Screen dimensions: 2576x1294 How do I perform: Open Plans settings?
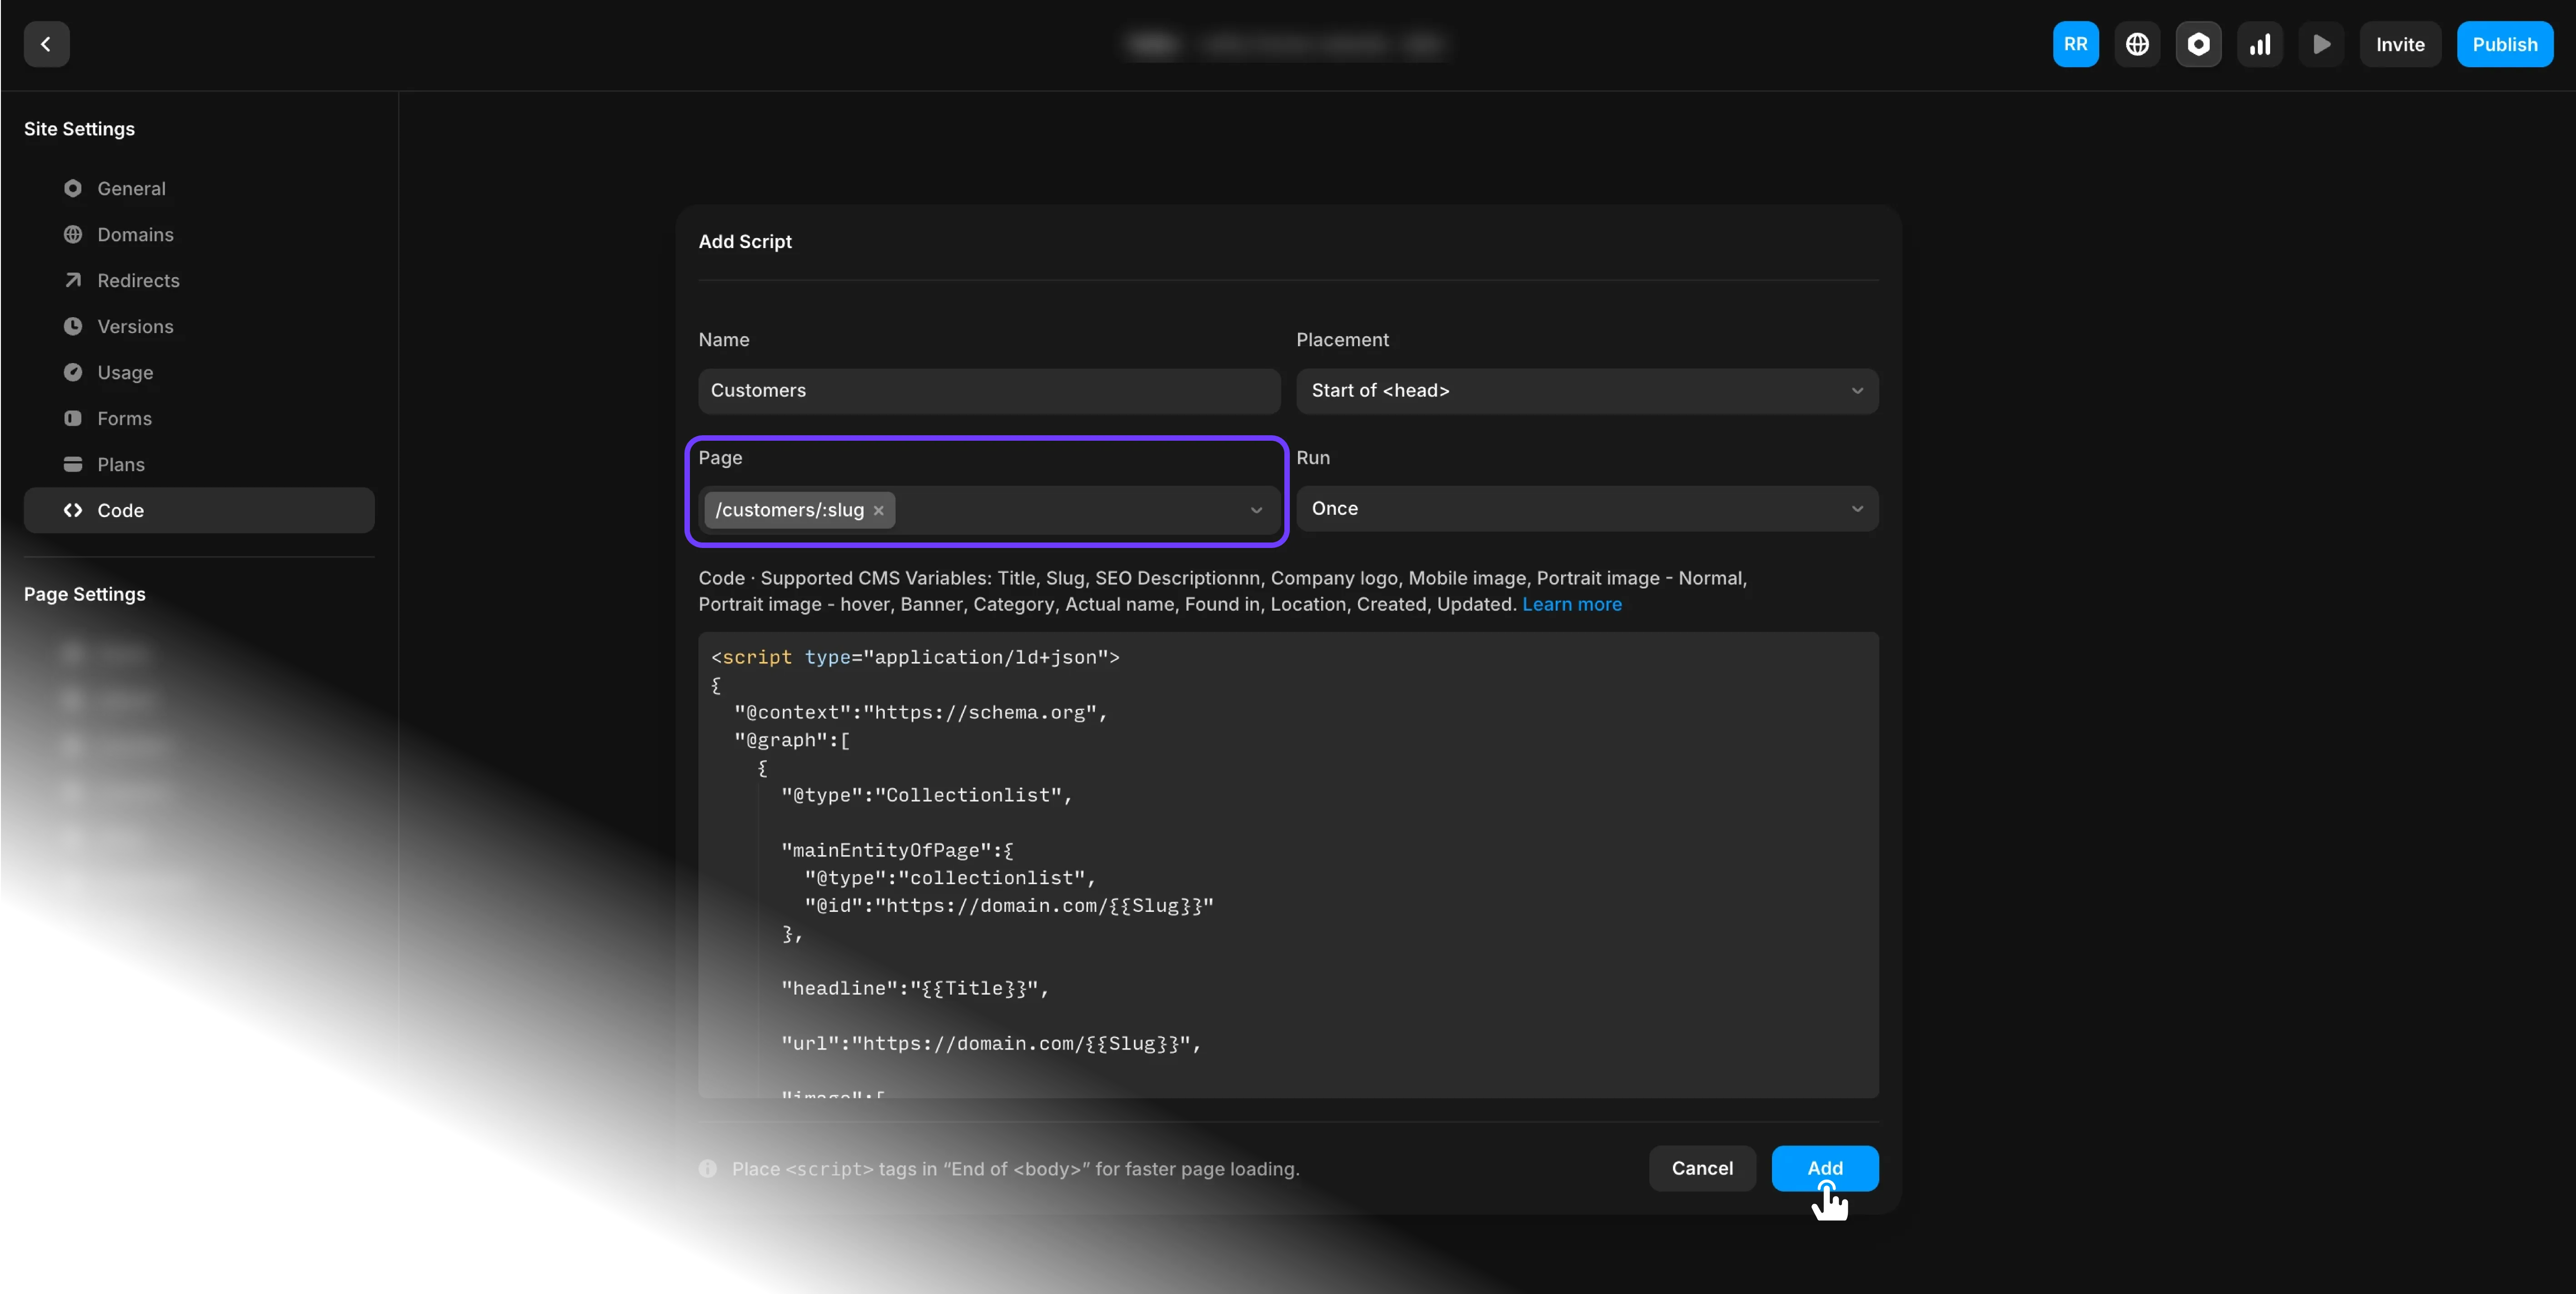point(199,464)
